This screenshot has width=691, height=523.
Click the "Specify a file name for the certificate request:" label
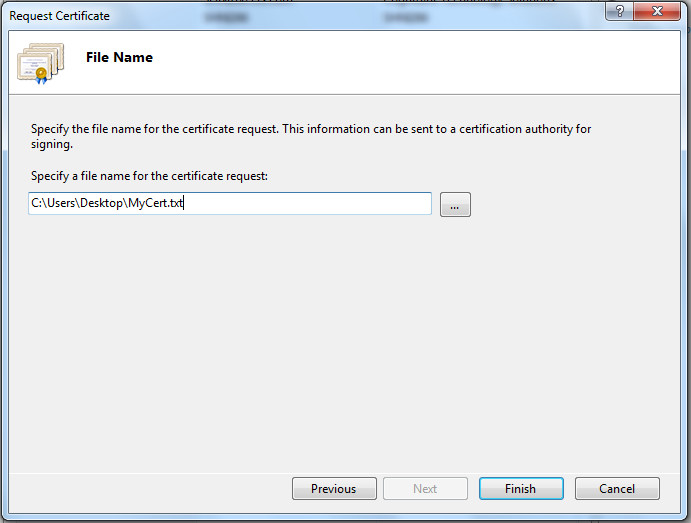150,177
